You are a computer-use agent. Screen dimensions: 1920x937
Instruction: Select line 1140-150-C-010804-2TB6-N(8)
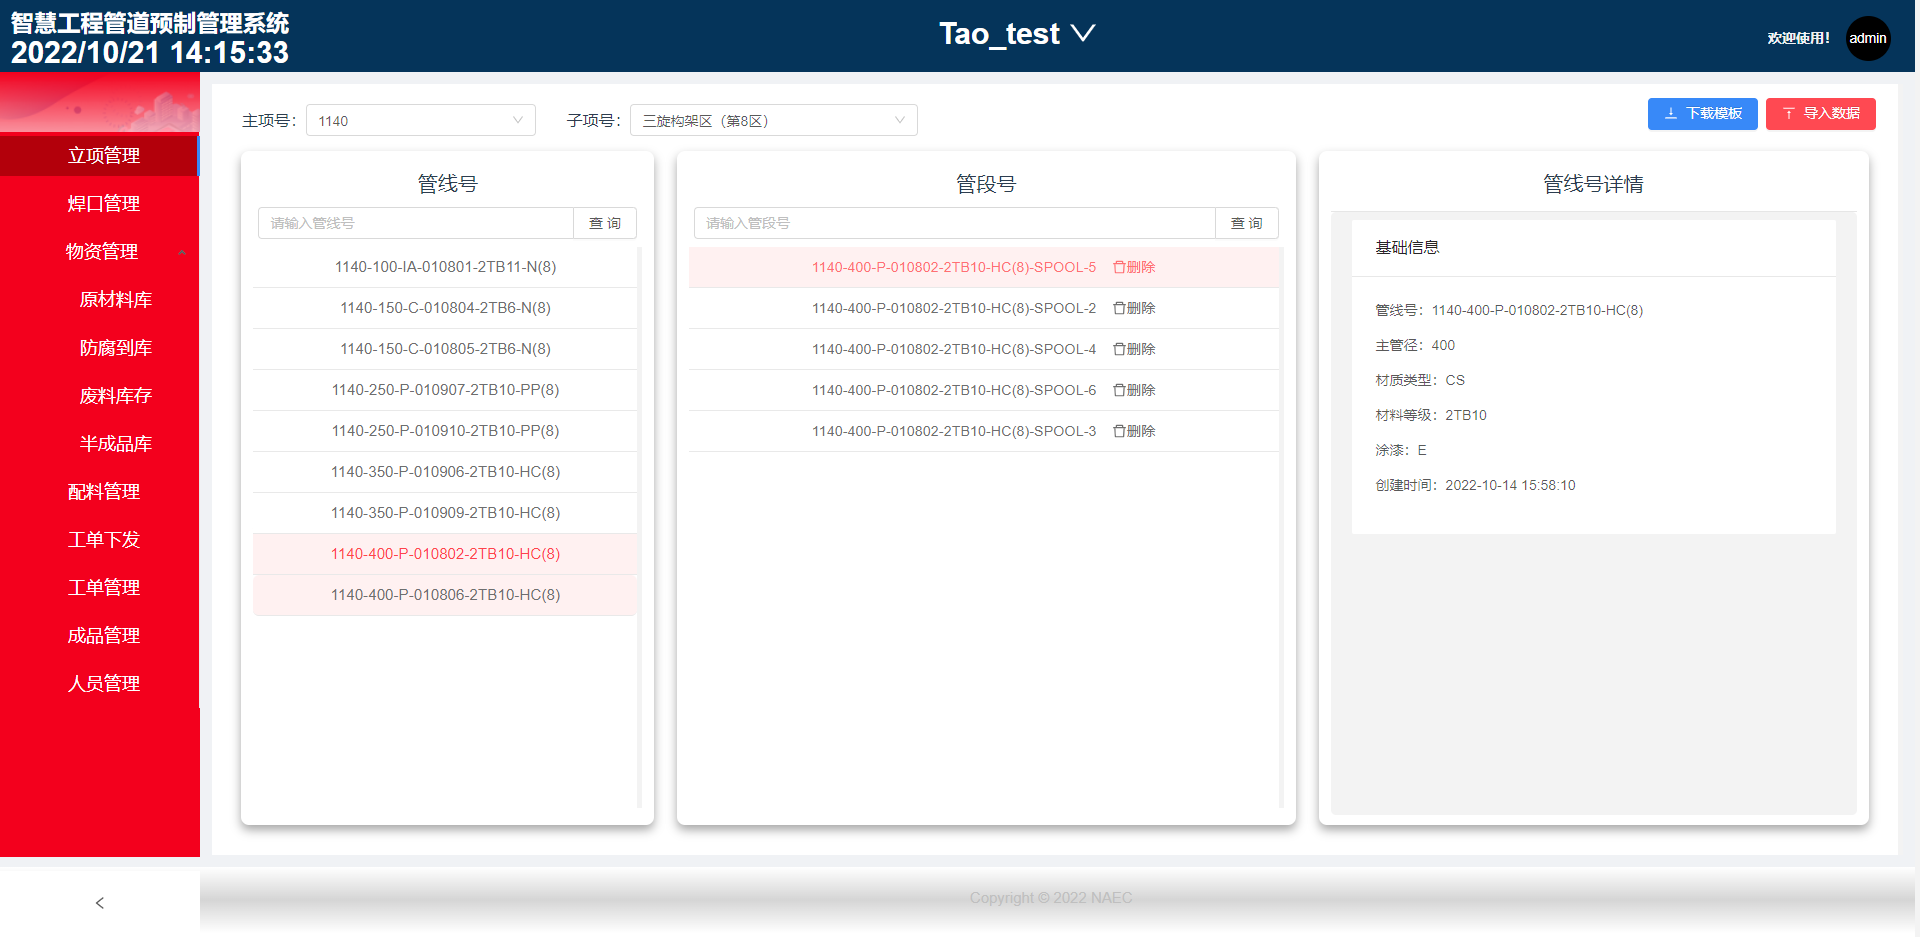(445, 308)
